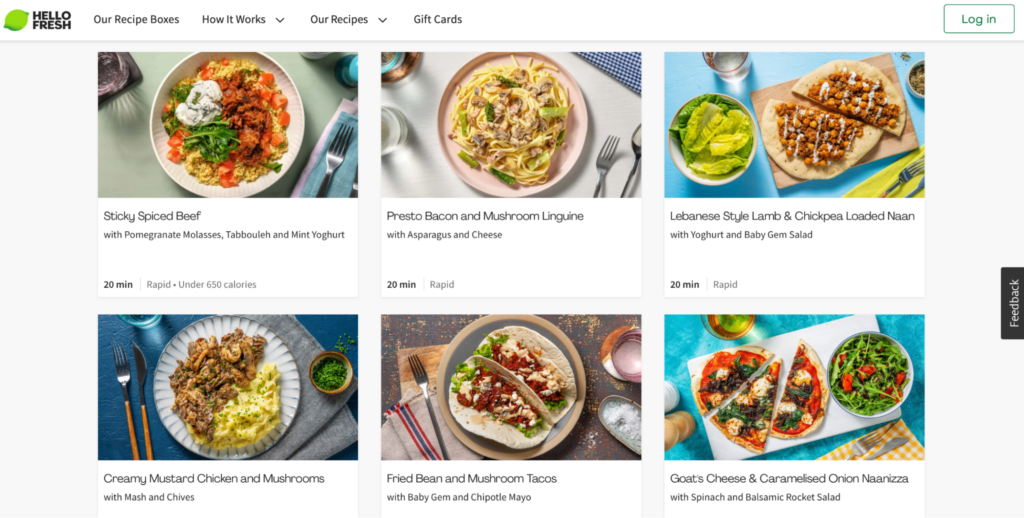Screen dimensions: 1024x518
Task: Open the Sticky Spiced Beef photo
Action: (227, 124)
